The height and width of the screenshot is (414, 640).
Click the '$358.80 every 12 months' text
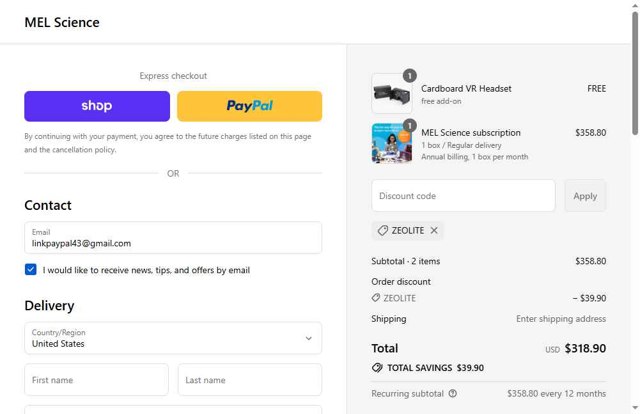(557, 394)
